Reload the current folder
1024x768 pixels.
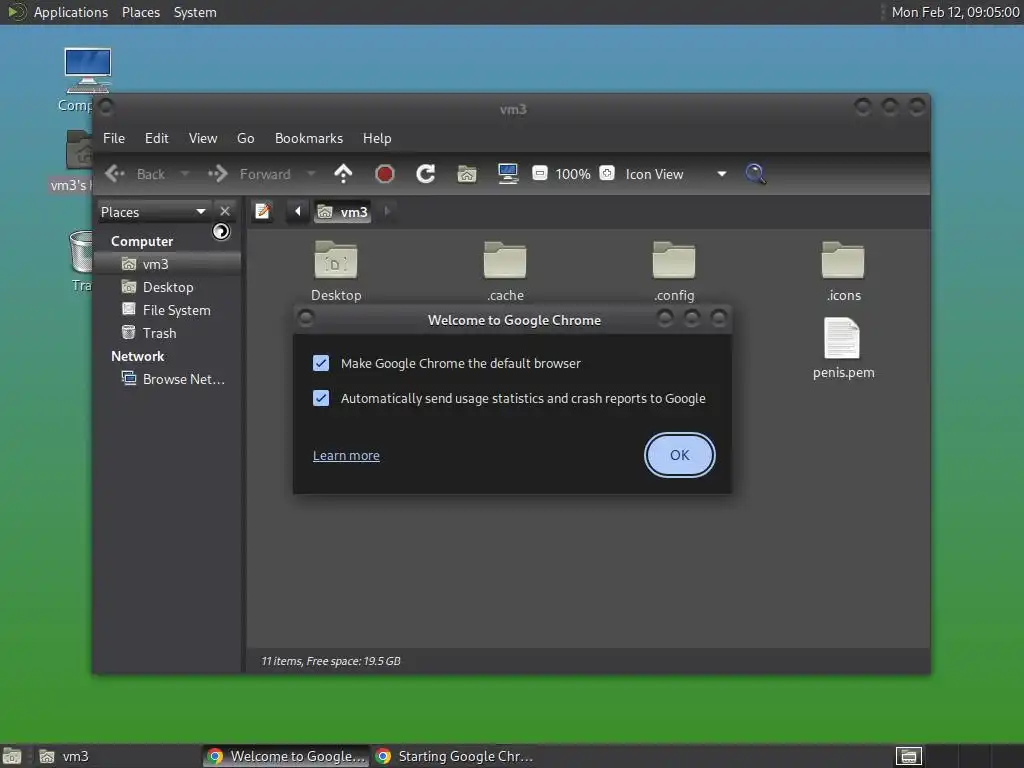point(426,174)
